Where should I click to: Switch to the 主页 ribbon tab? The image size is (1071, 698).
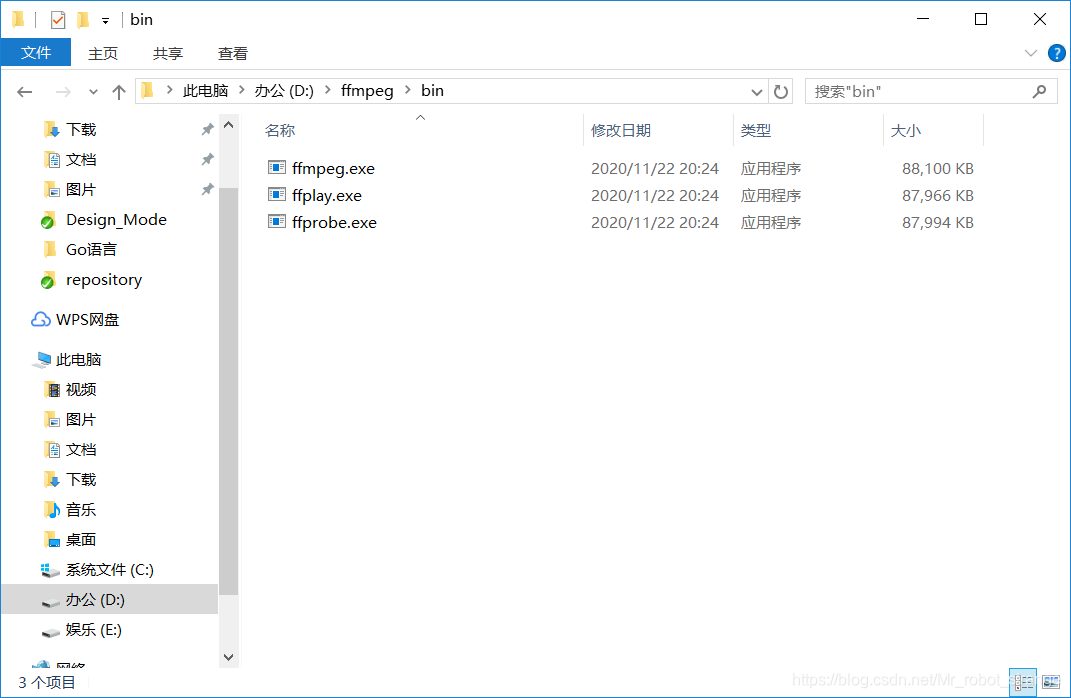point(103,53)
